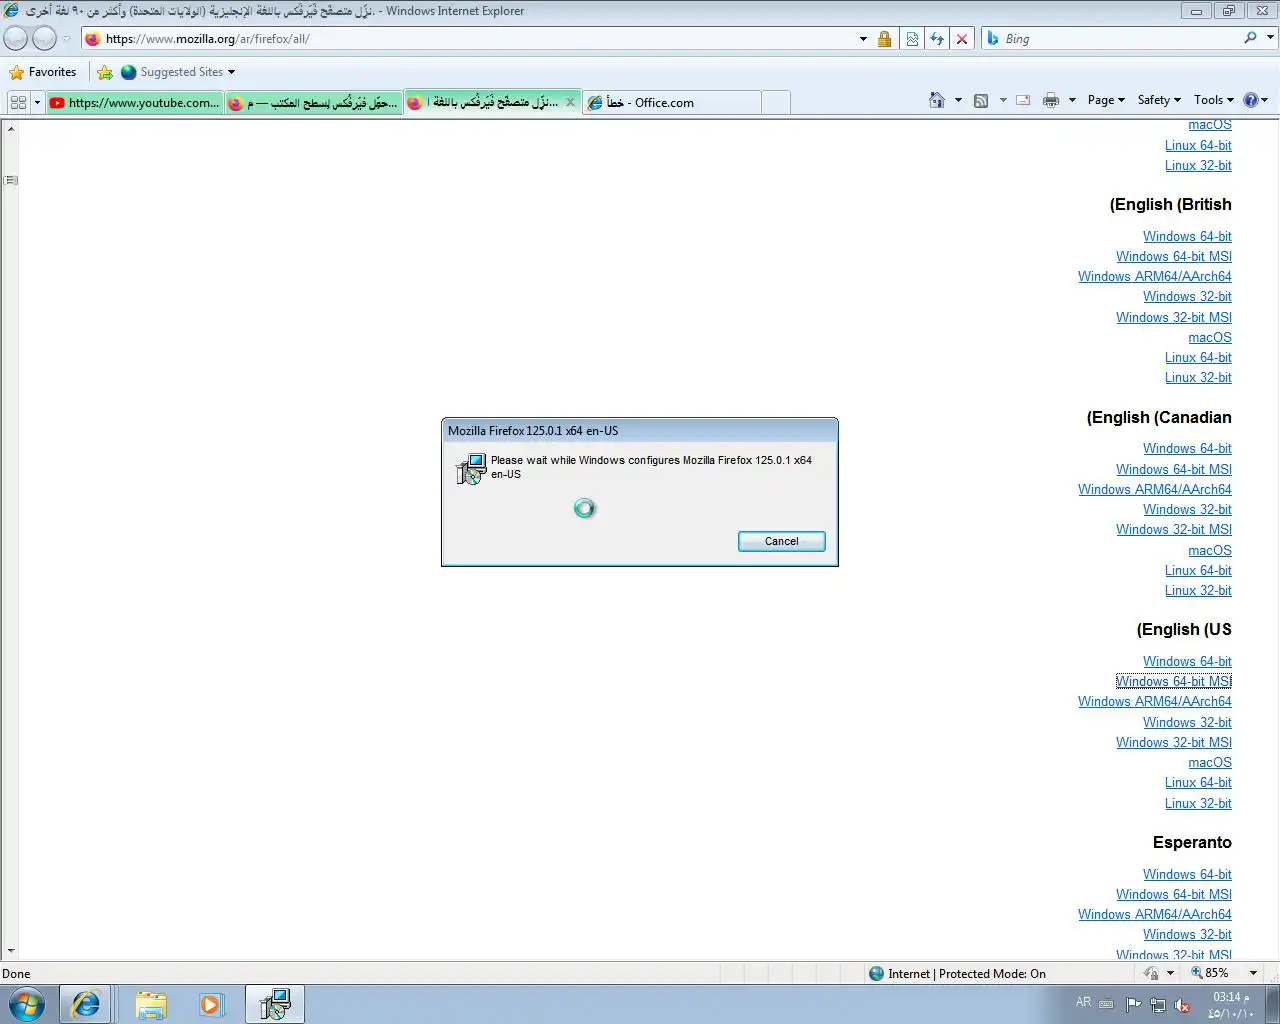Click the muted volume tray icon

(1182, 1005)
